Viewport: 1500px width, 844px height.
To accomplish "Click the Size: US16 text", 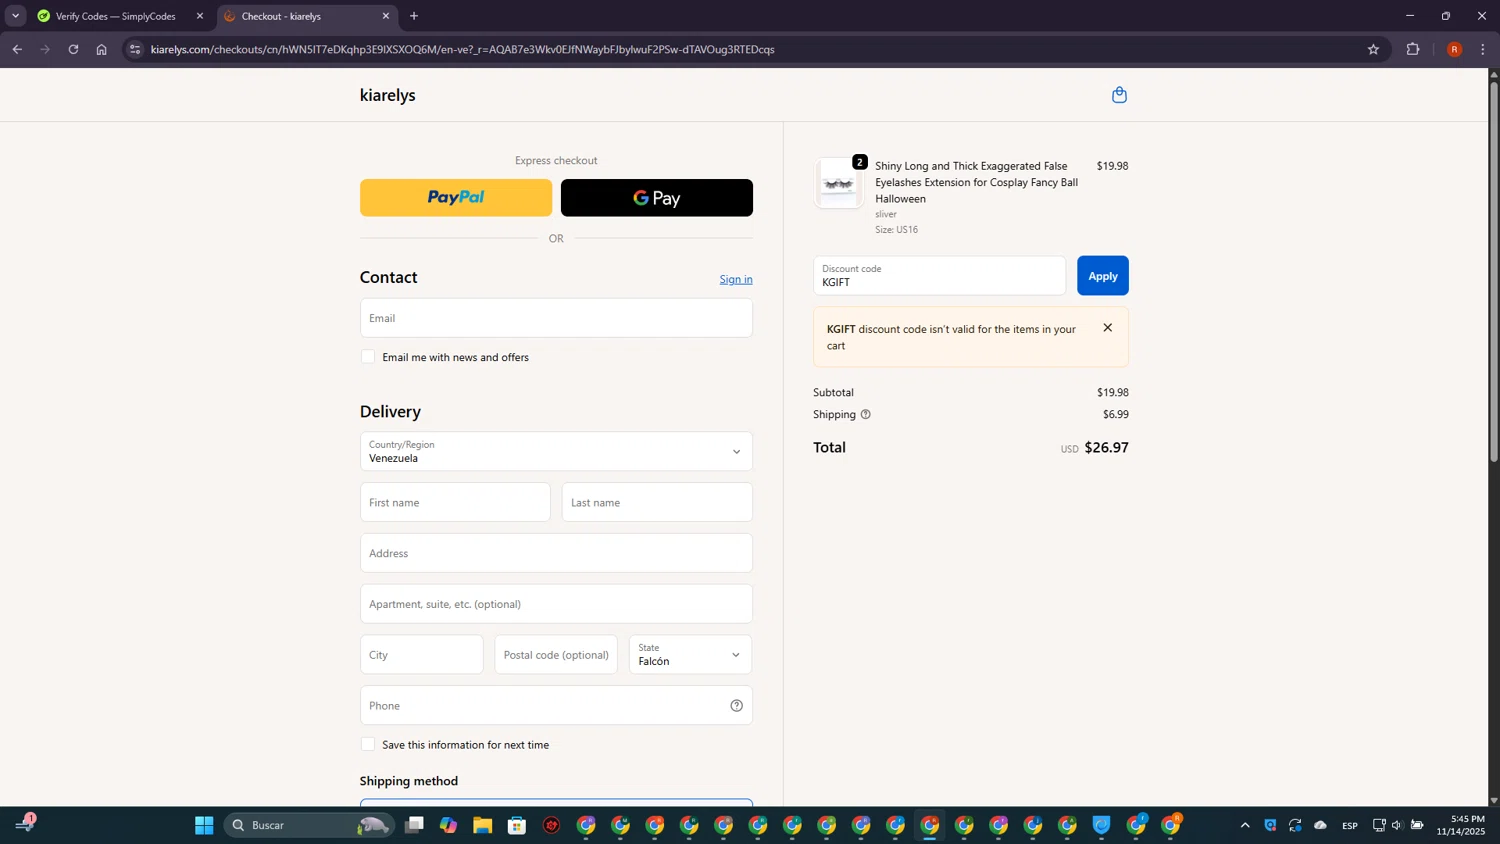I will click(x=896, y=229).
